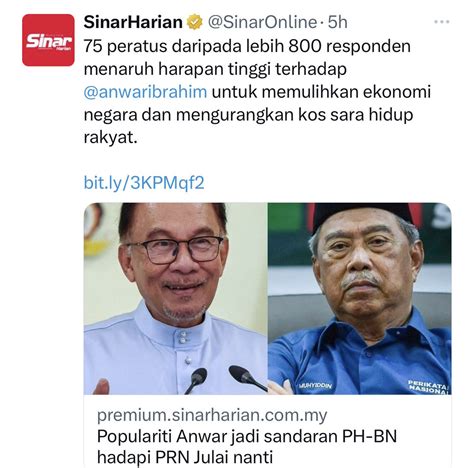Follow the bit.ly/3KPMqf2 link
Viewport: 474px width, 468px height.
click(x=144, y=183)
